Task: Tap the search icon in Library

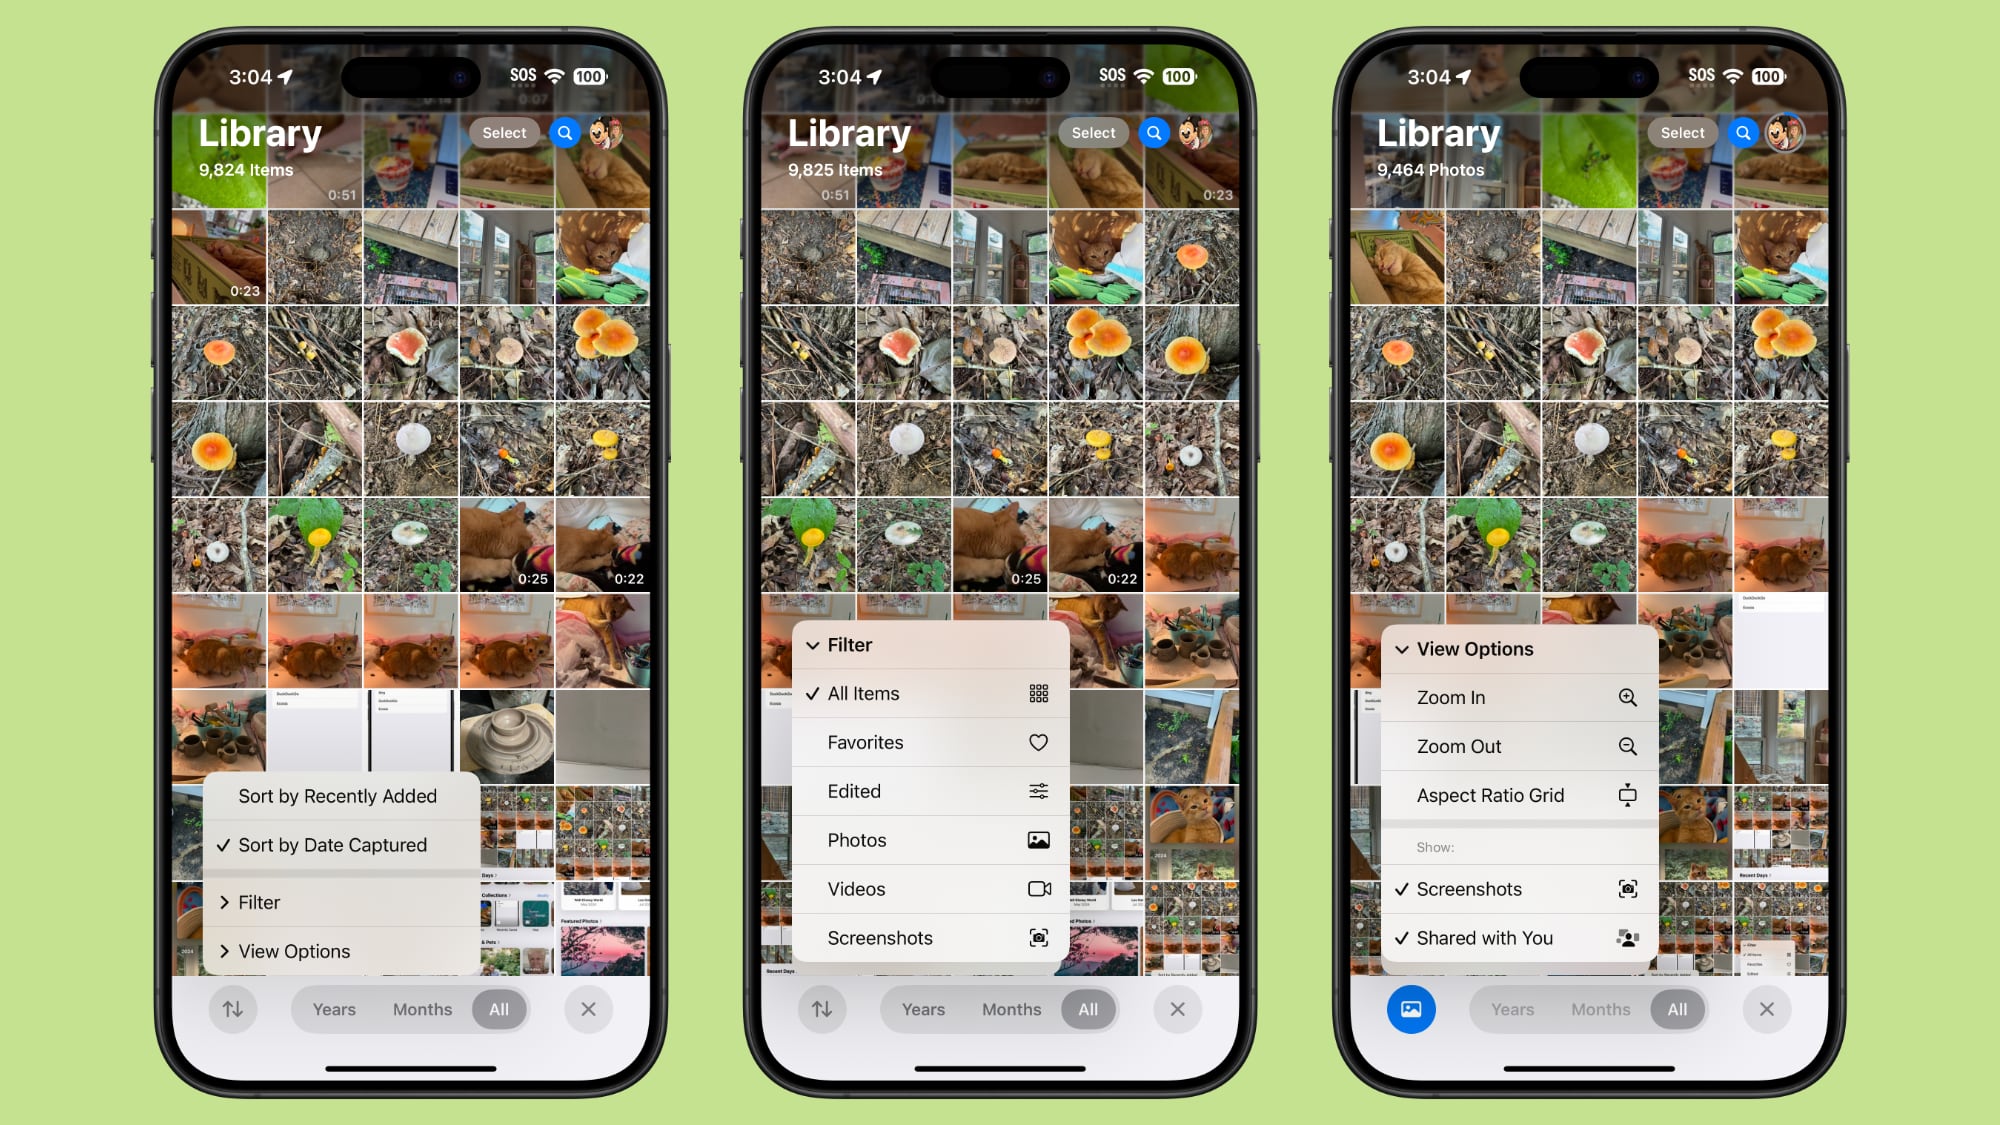Action: point(563,133)
